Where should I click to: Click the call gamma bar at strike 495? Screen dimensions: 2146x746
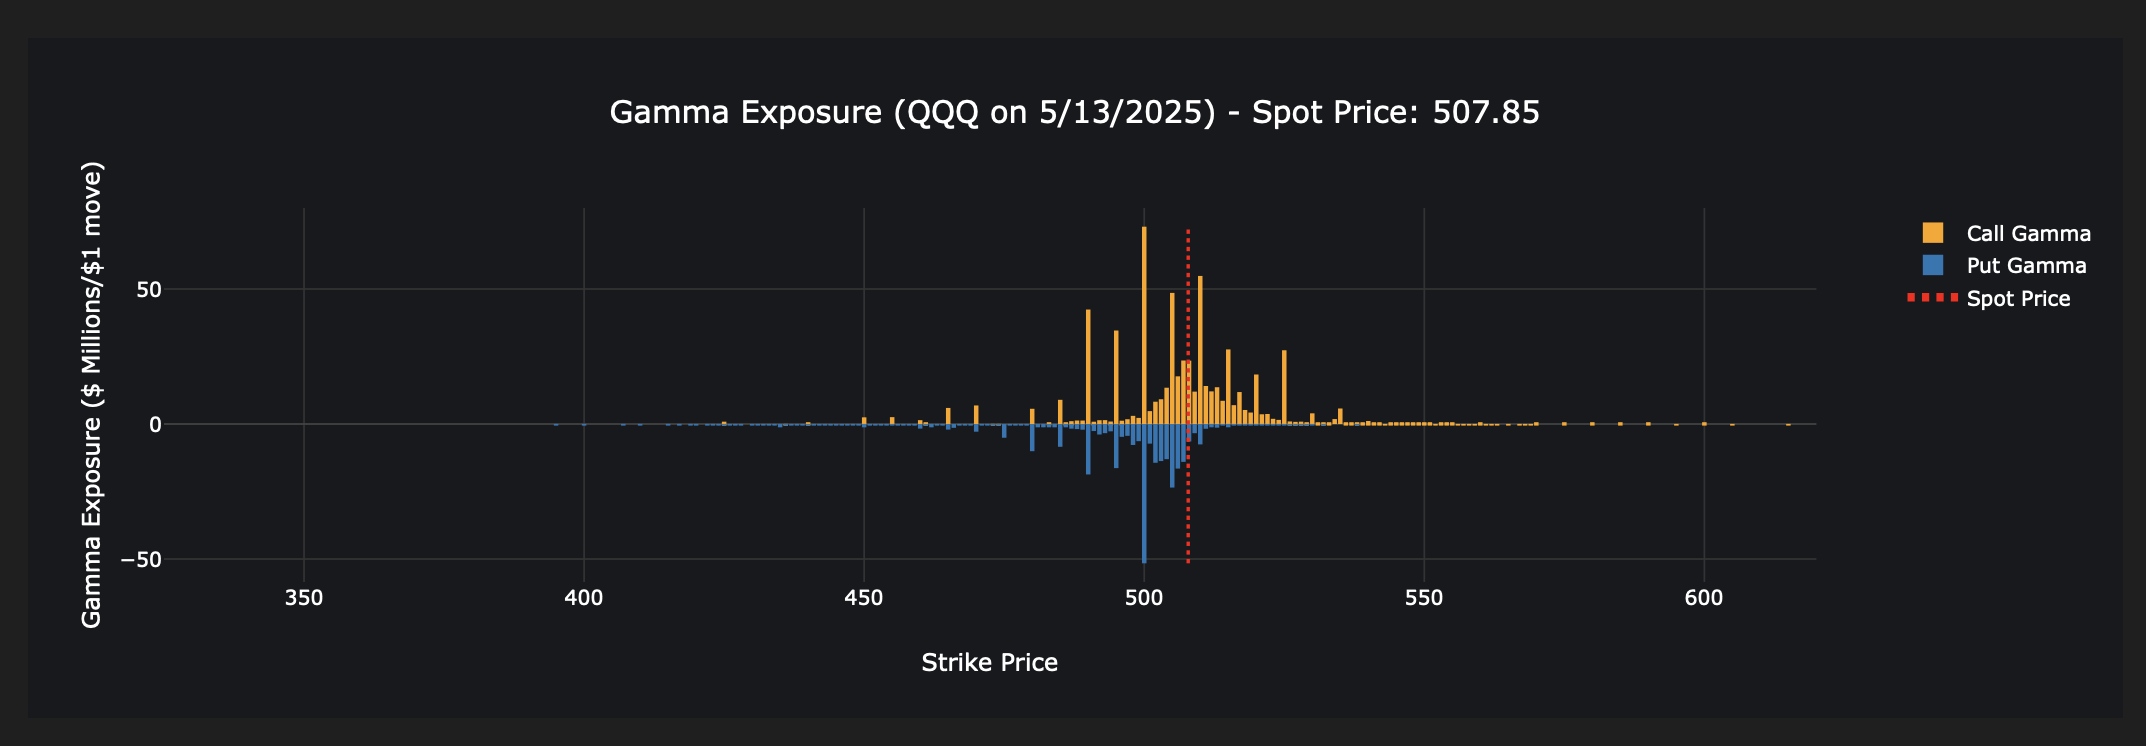pos(1116,377)
